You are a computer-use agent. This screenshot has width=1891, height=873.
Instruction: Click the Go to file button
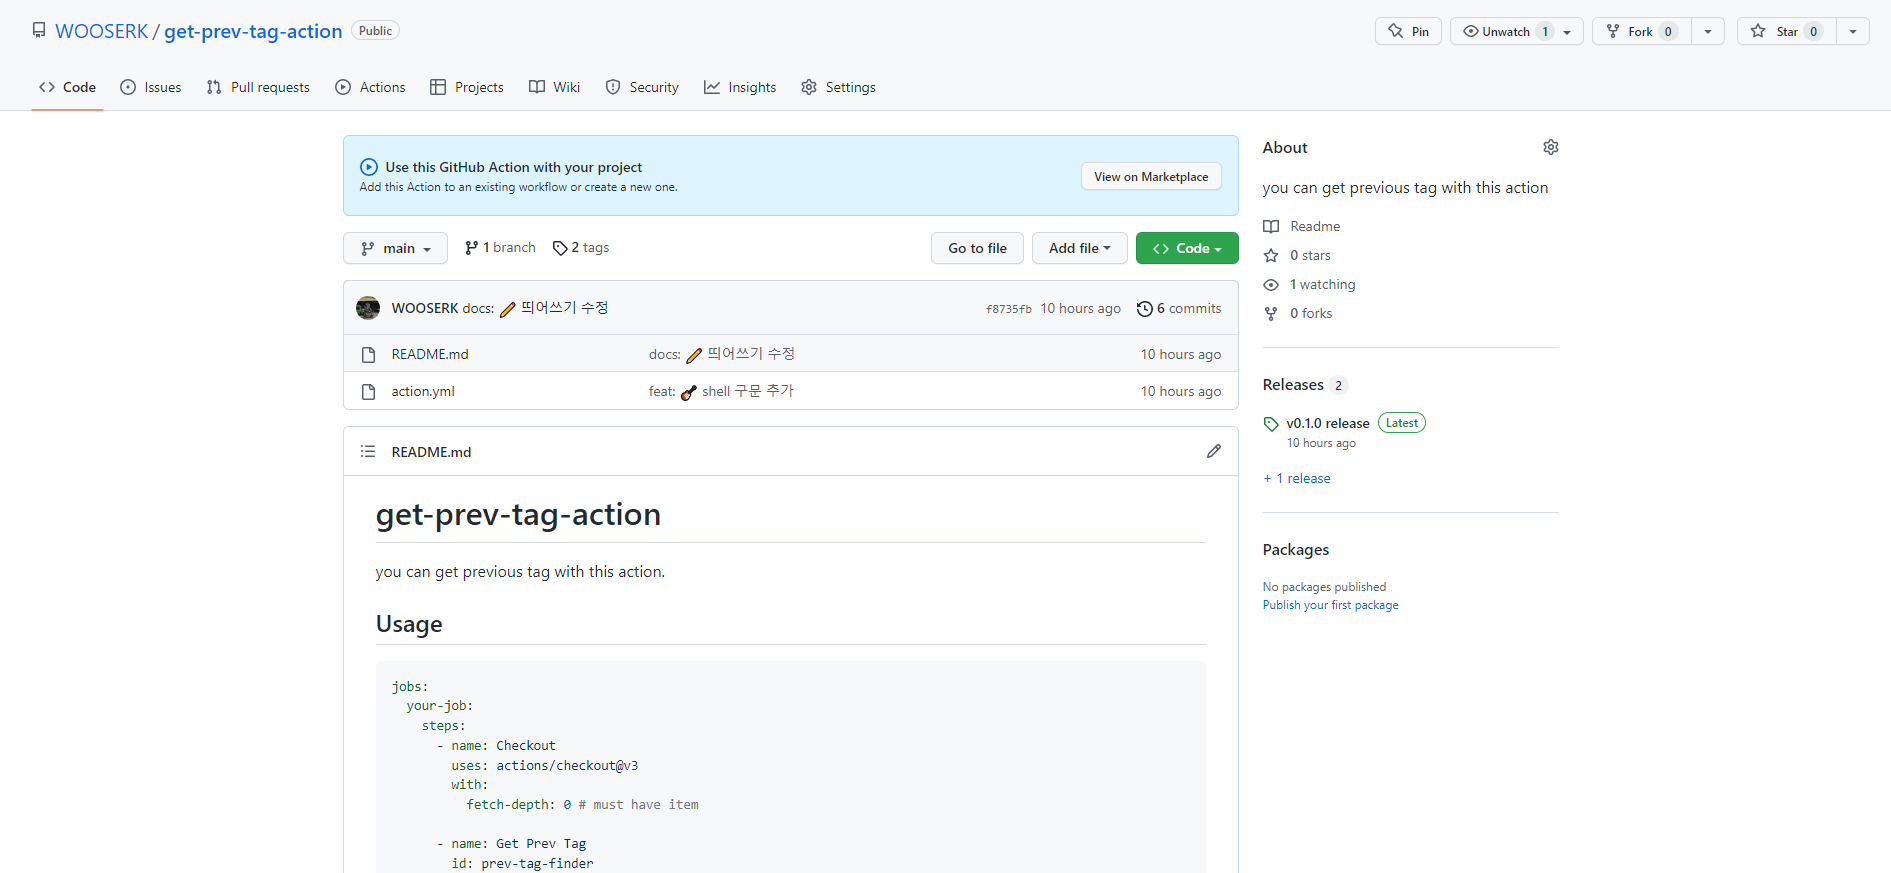pos(977,248)
